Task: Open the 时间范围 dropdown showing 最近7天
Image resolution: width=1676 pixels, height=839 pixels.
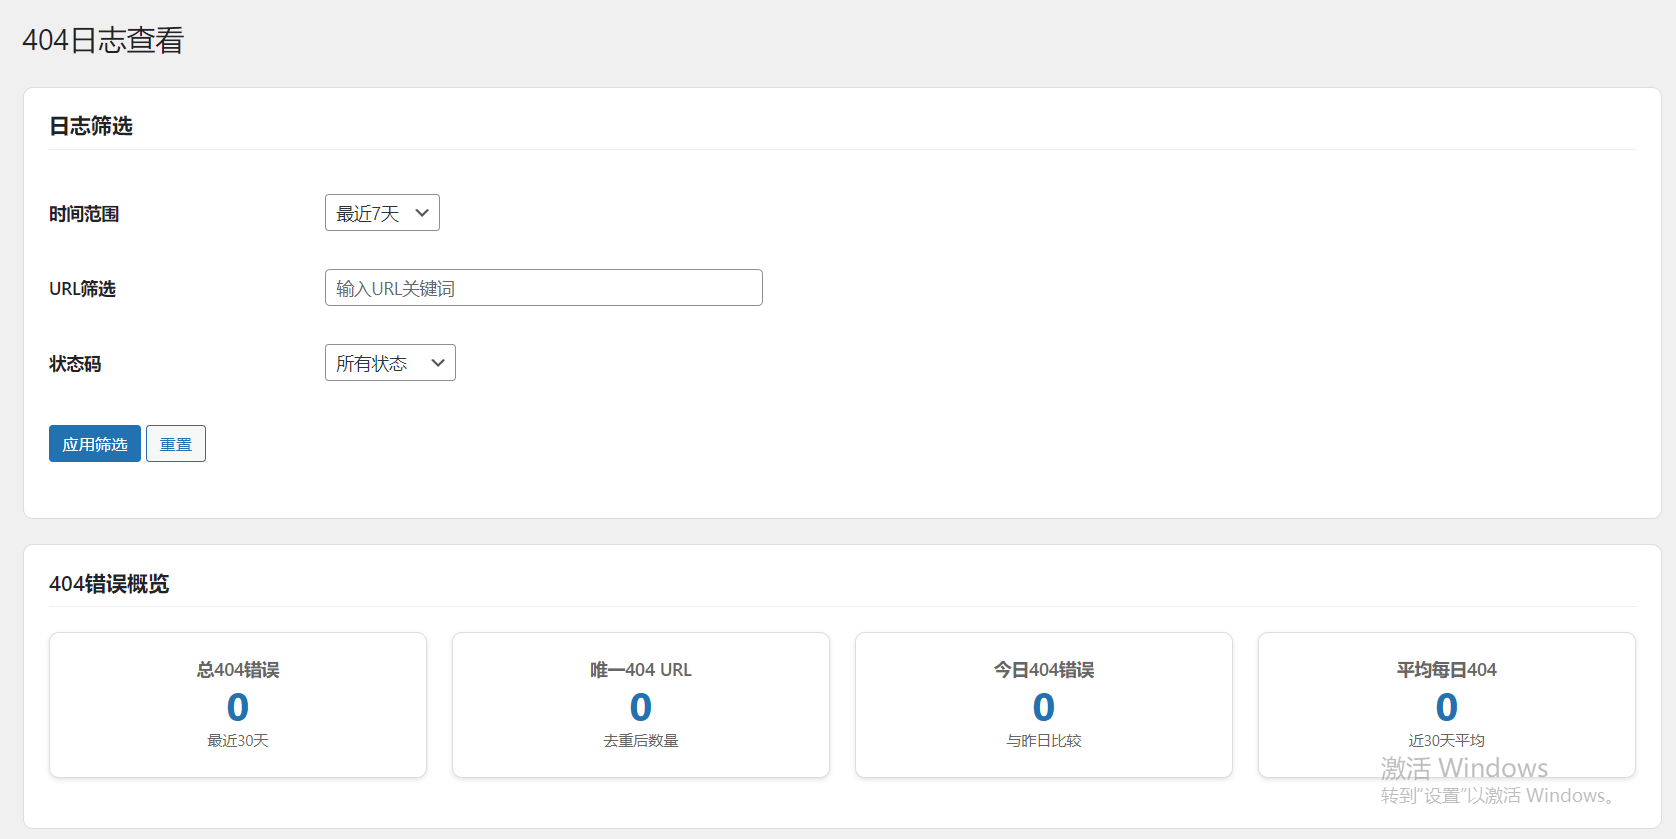Action: (382, 213)
